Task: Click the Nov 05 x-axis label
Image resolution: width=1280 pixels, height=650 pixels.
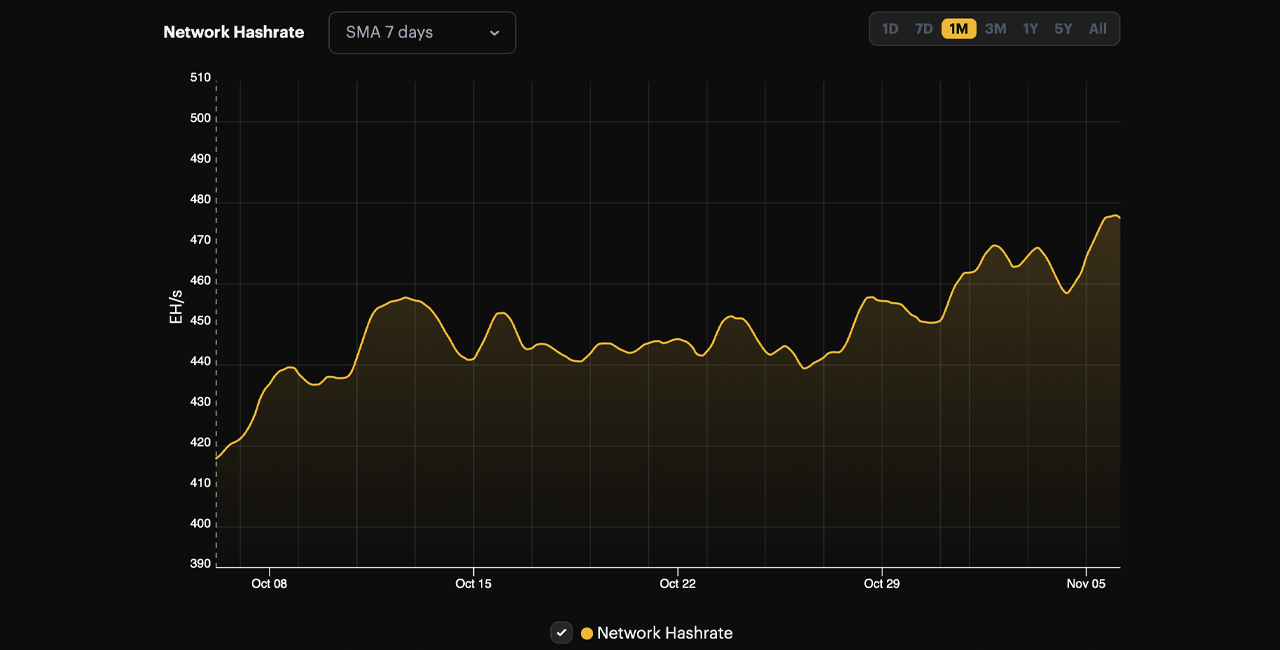Action: coord(1085,584)
